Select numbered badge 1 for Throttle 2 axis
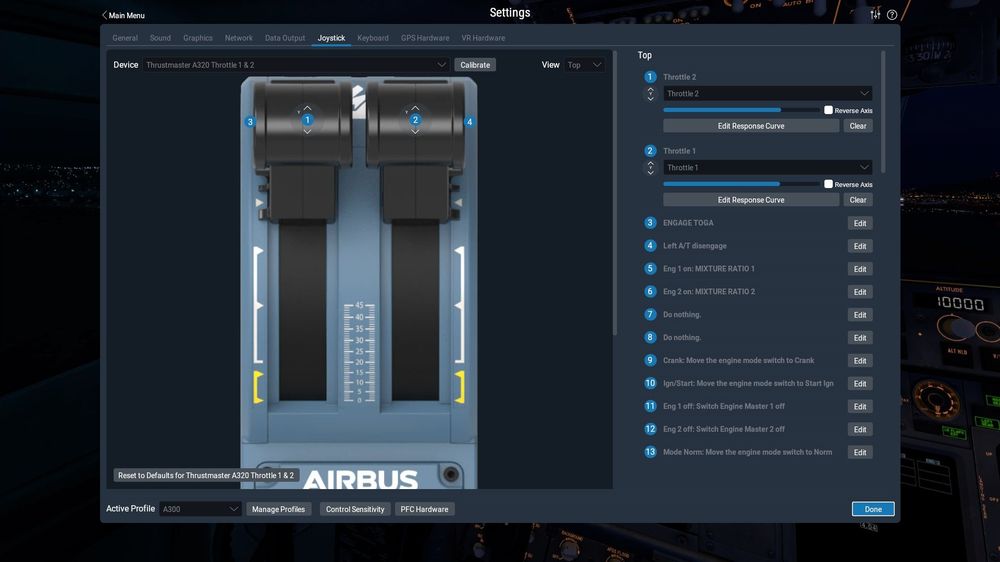The image size is (1000, 562). tap(650, 77)
